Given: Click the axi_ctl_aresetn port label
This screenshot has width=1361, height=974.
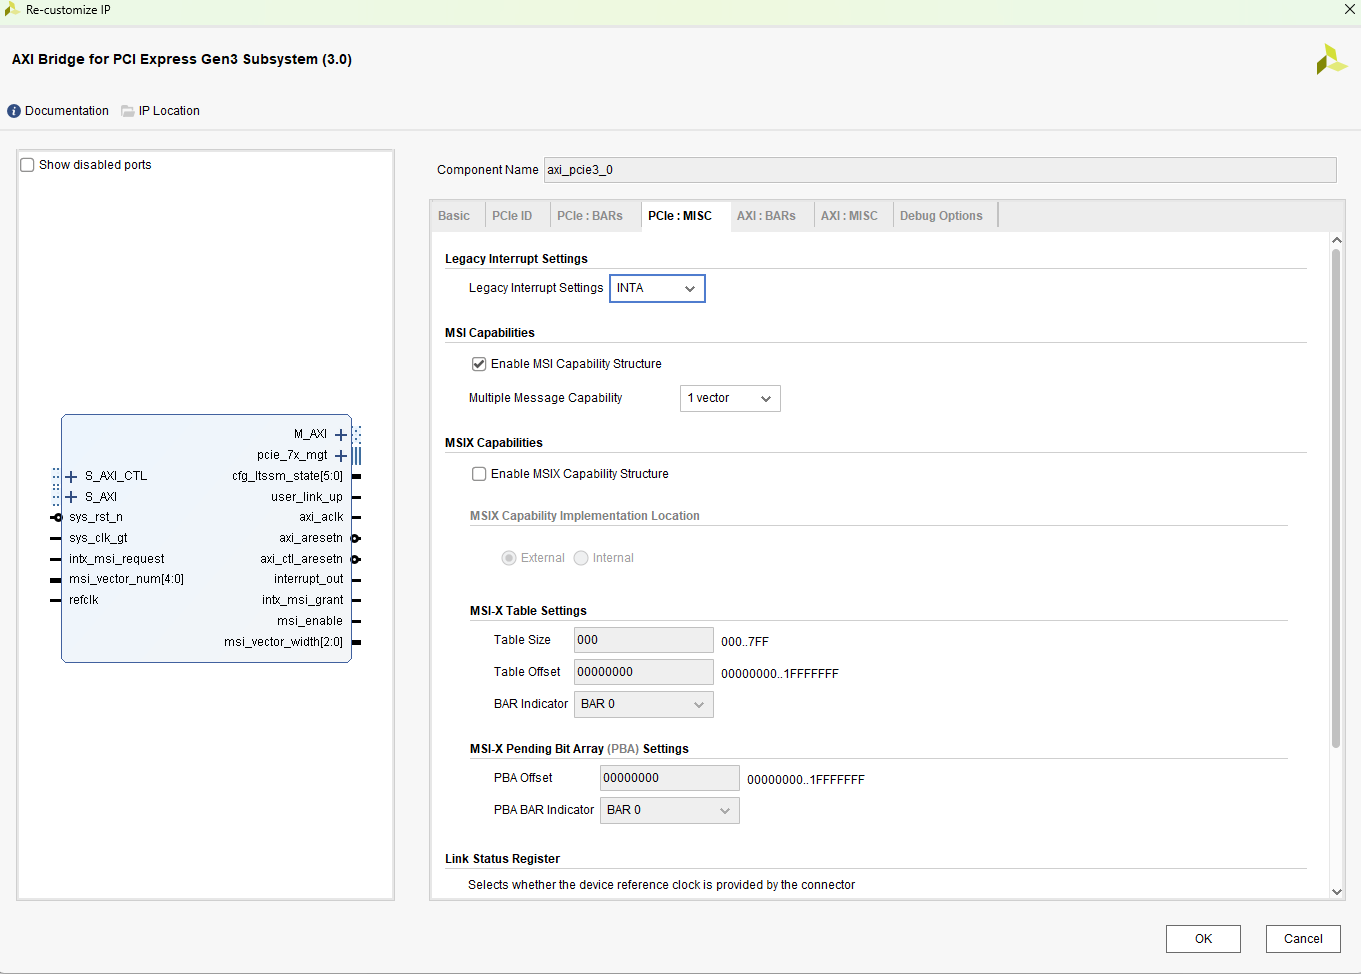Looking at the screenshot, I should click(x=301, y=559).
